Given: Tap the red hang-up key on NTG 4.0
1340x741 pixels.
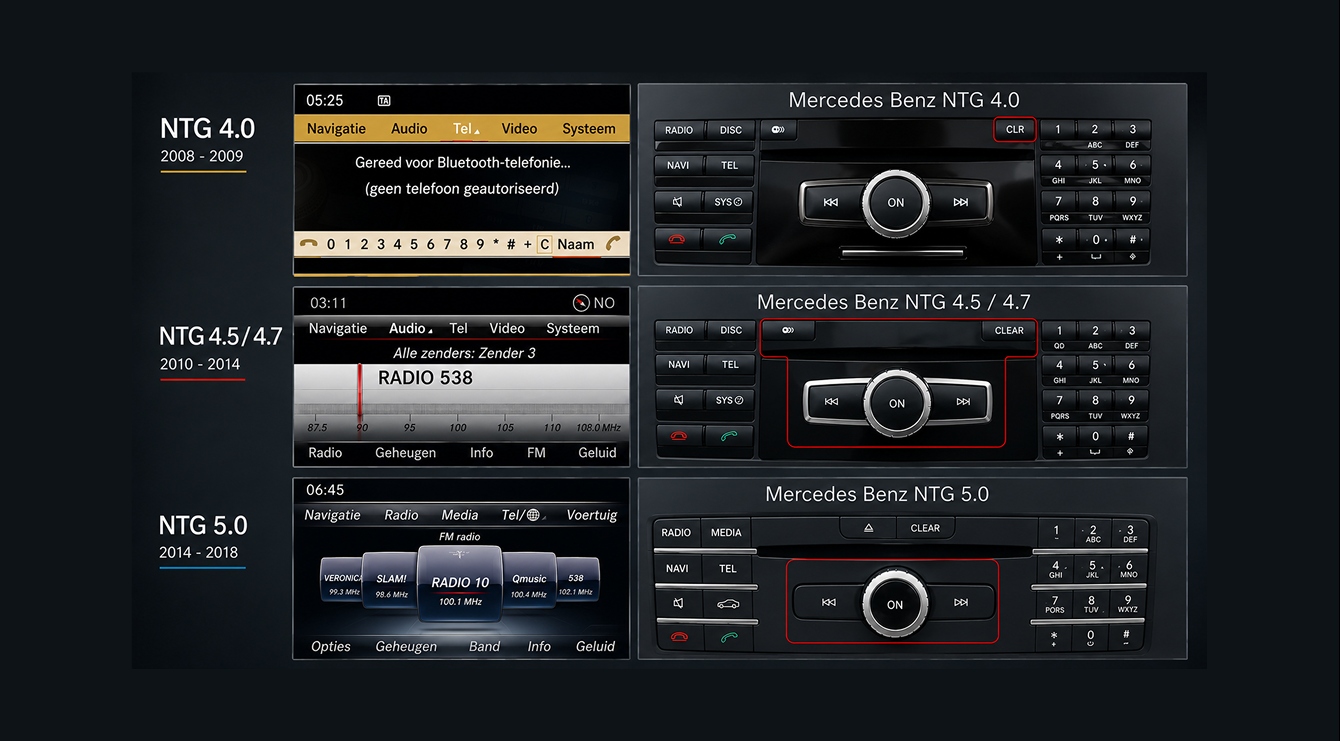Looking at the screenshot, I should pyautogui.click(x=678, y=240).
